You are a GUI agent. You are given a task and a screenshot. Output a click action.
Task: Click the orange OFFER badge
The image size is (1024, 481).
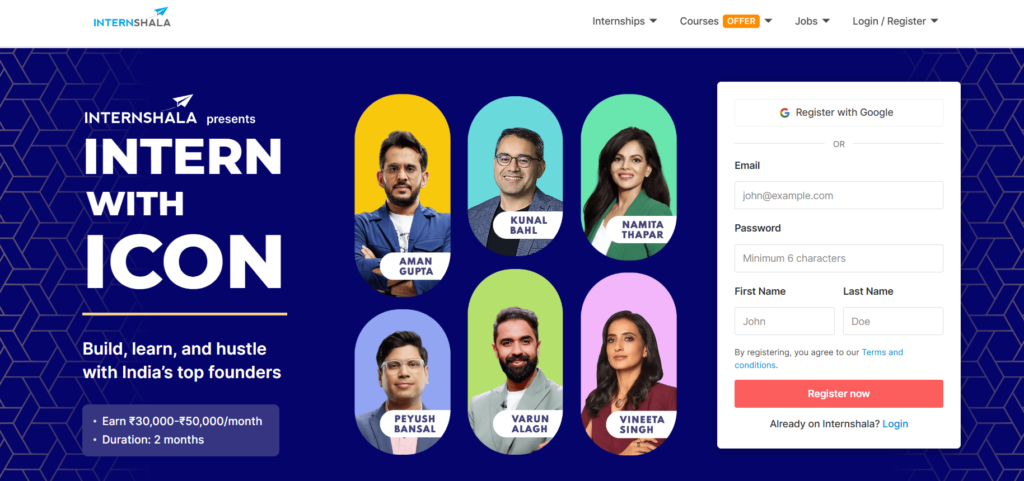click(x=741, y=21)
